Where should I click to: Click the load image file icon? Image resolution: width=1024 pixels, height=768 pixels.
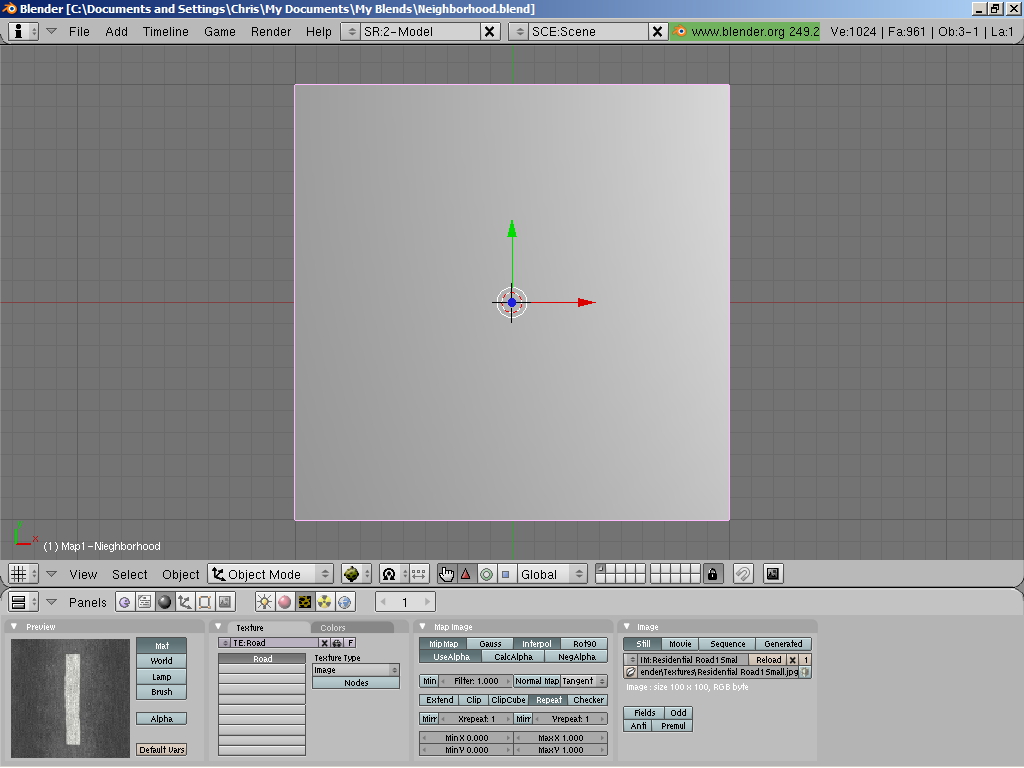[631, 672]
